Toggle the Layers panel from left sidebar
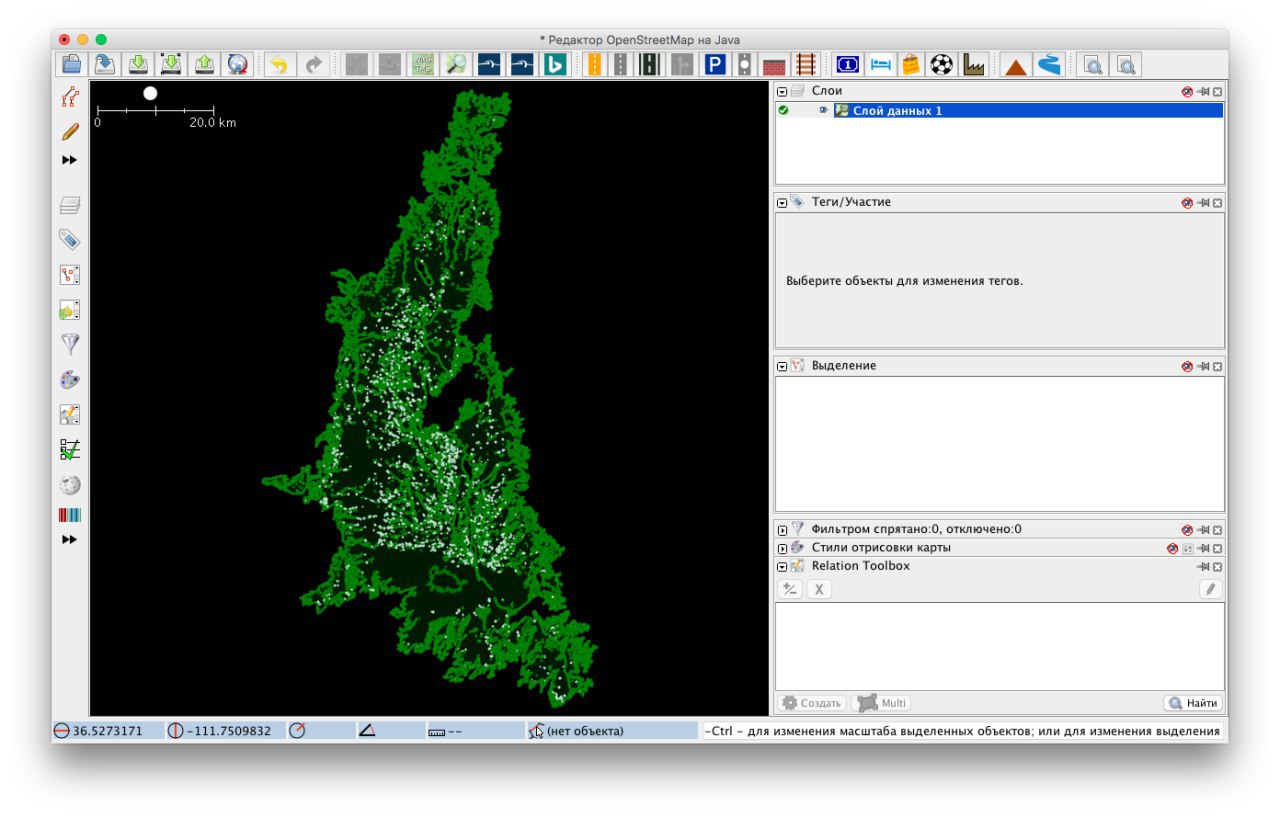Screen dimensions: 1280x817 pos(69,206)
